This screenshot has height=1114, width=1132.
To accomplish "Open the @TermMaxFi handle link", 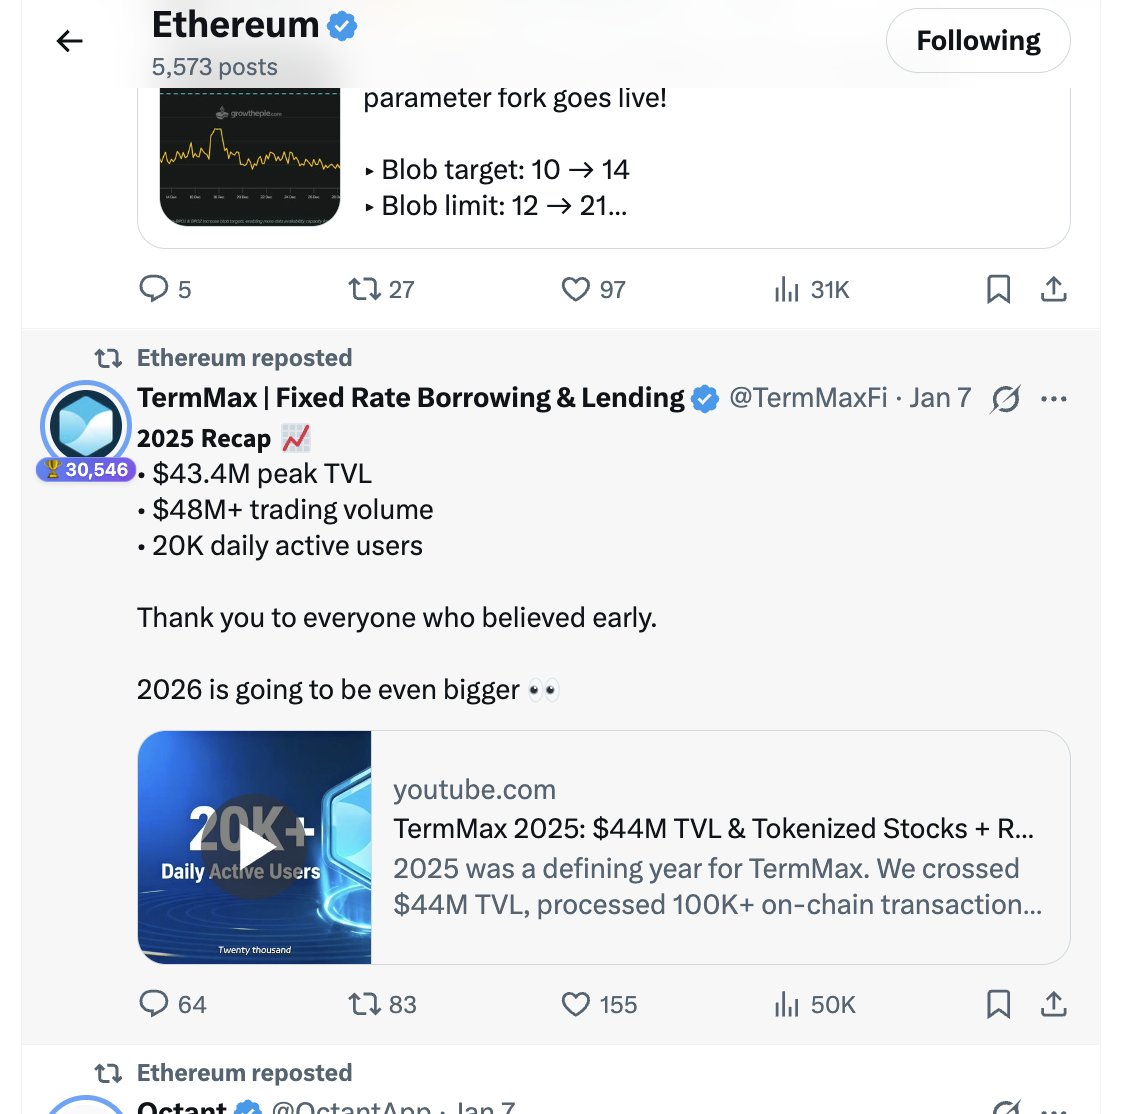I will tap(808, 398).
